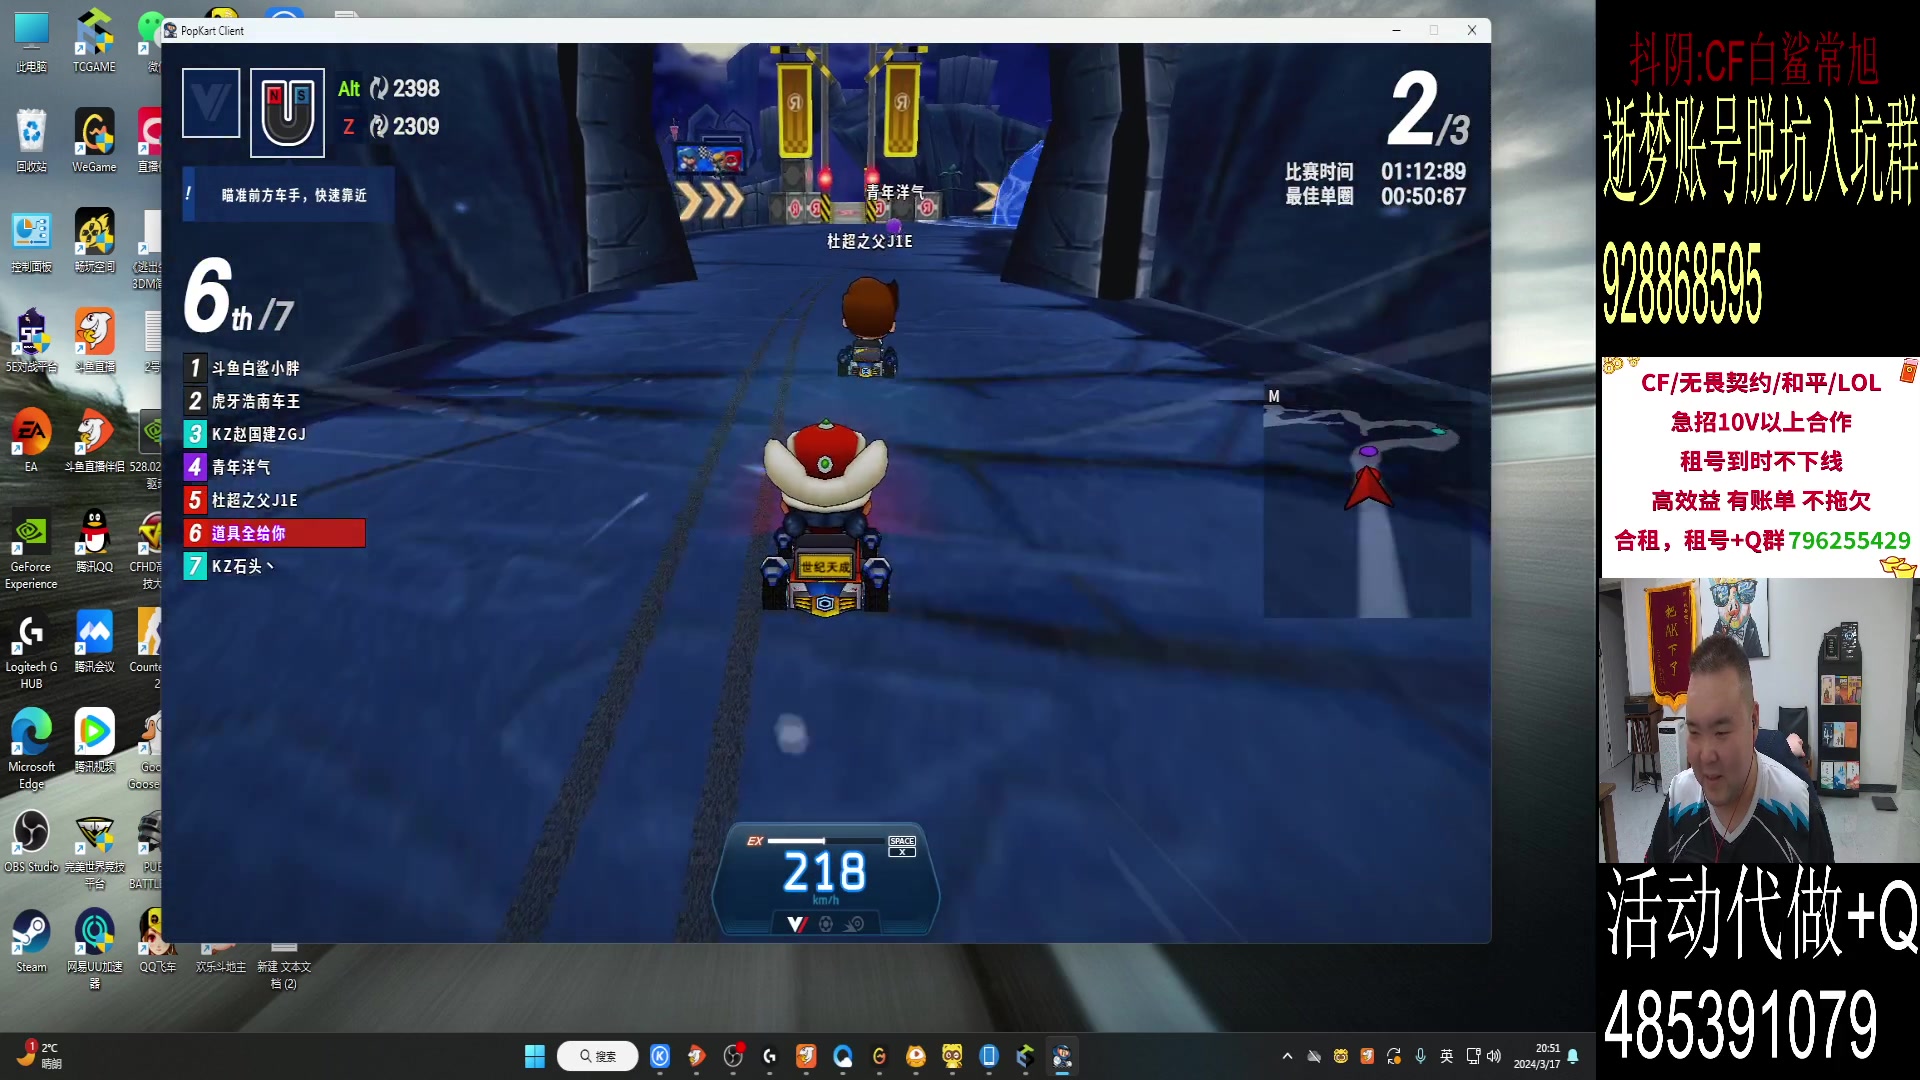Select highlighted rank 6 player row
Image resolution: width=1920 pixels, height=1080 pixels.
coord(273,533)
